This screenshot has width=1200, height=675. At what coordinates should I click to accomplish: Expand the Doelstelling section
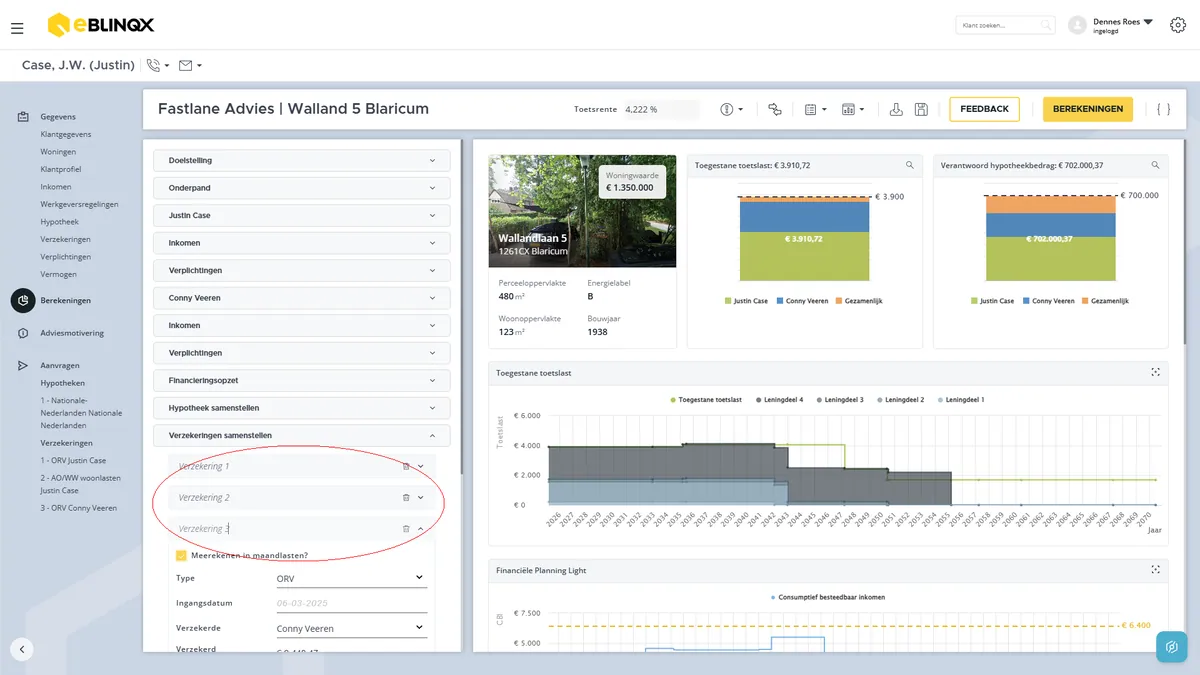(x=302, y=160)
